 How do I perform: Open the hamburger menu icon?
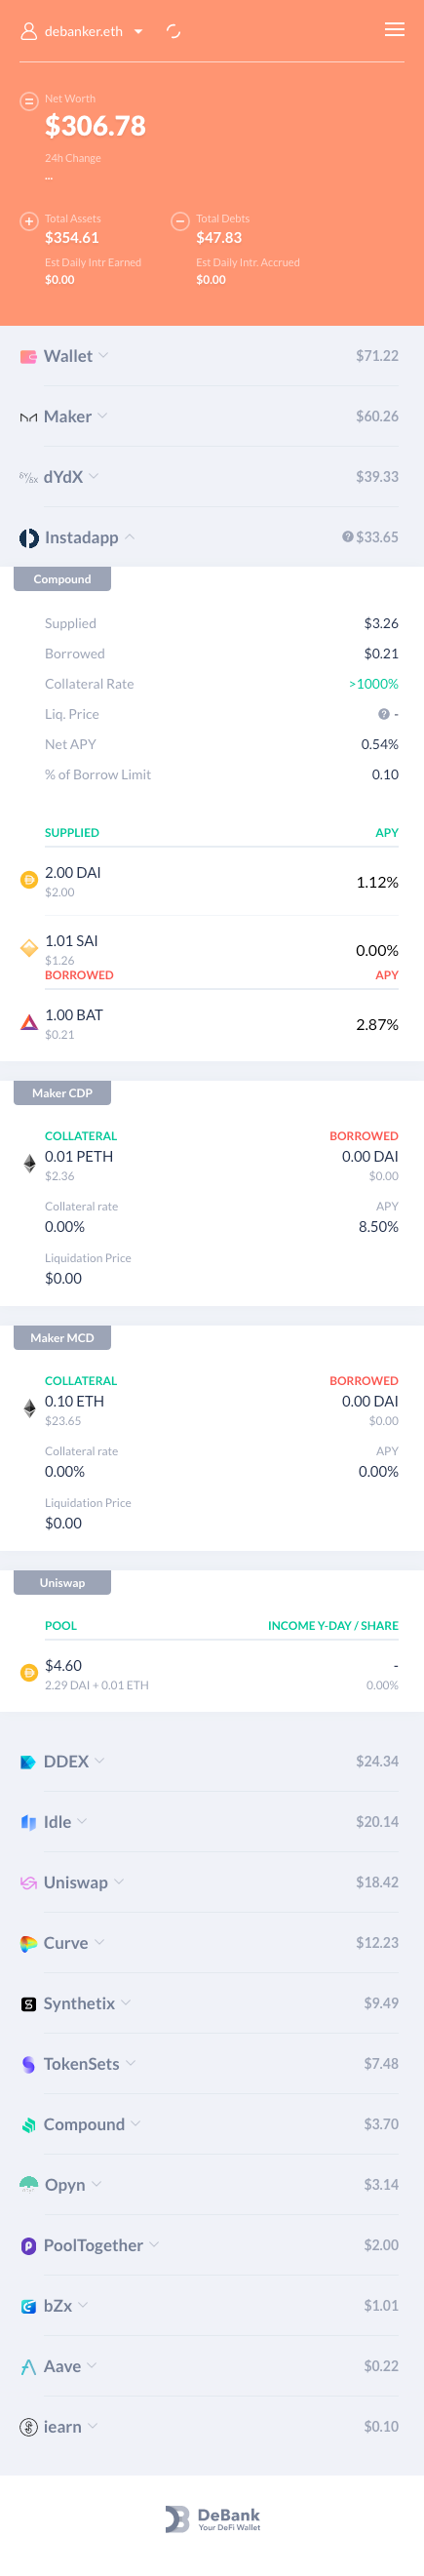click(394, 30)
